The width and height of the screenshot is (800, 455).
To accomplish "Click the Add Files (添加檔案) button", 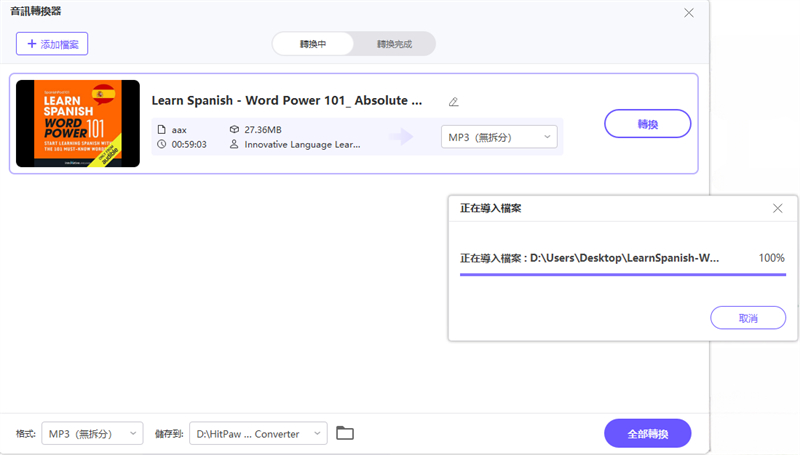I will coord(52,44).
